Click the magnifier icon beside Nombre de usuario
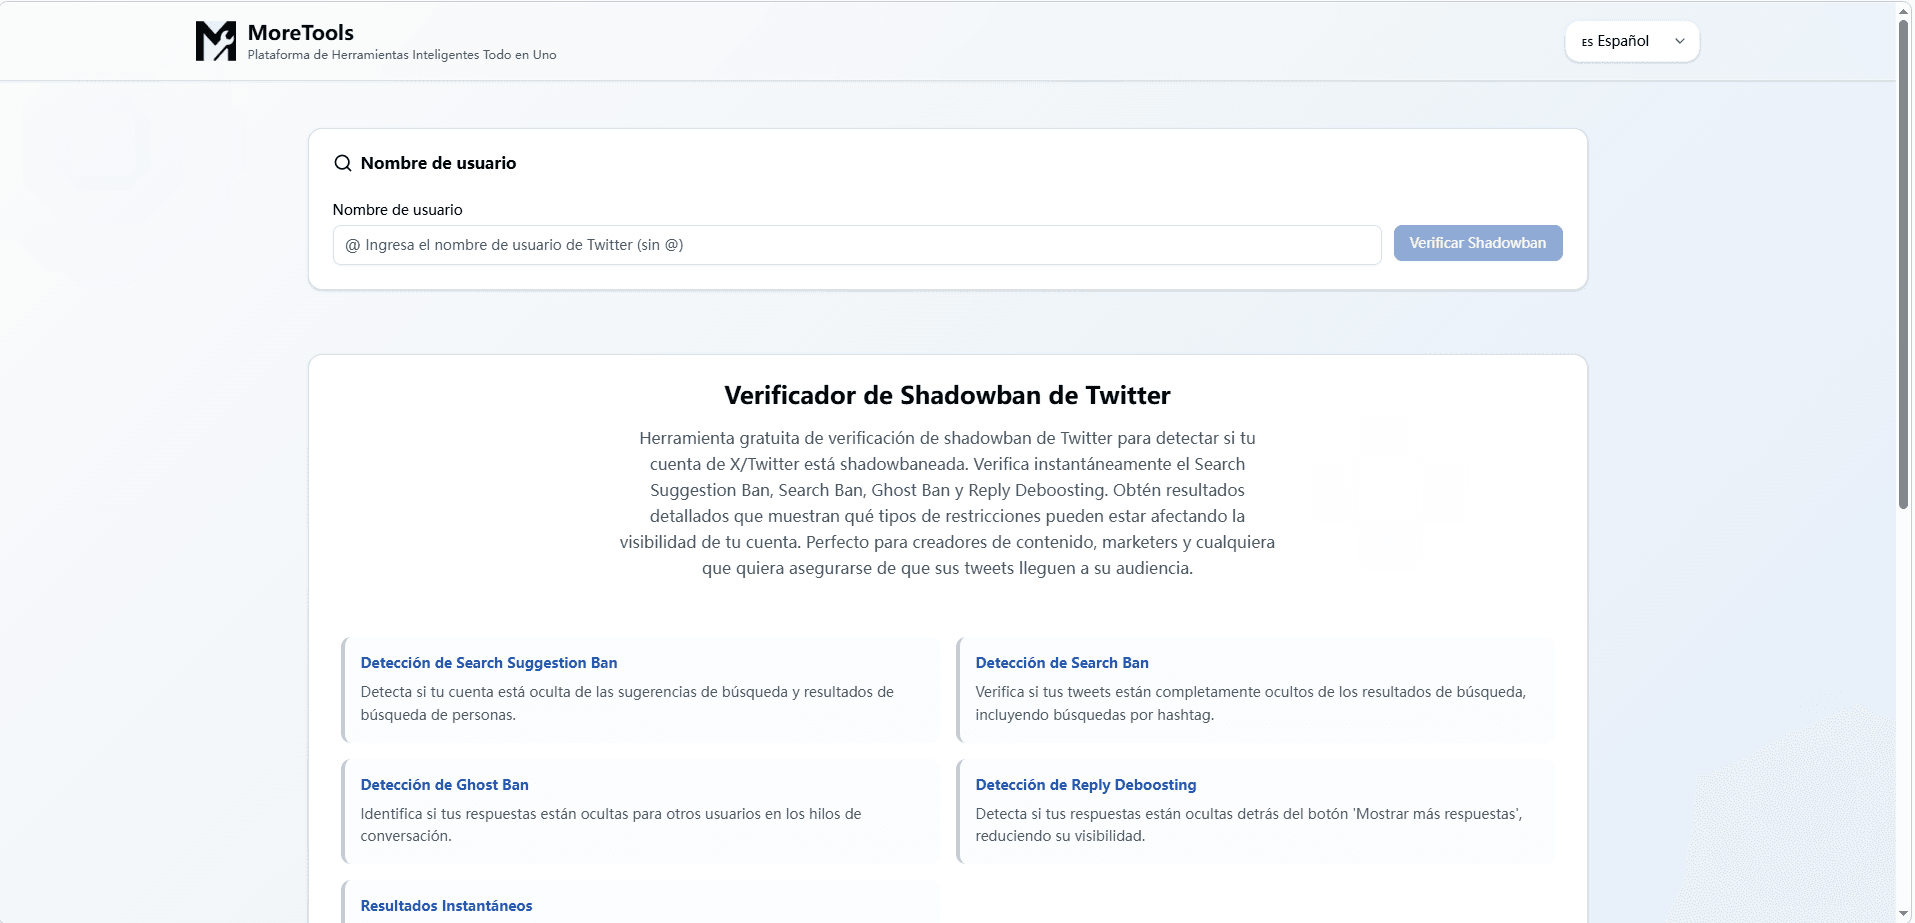Screen dimensions: 1915x923 [343, 163]
